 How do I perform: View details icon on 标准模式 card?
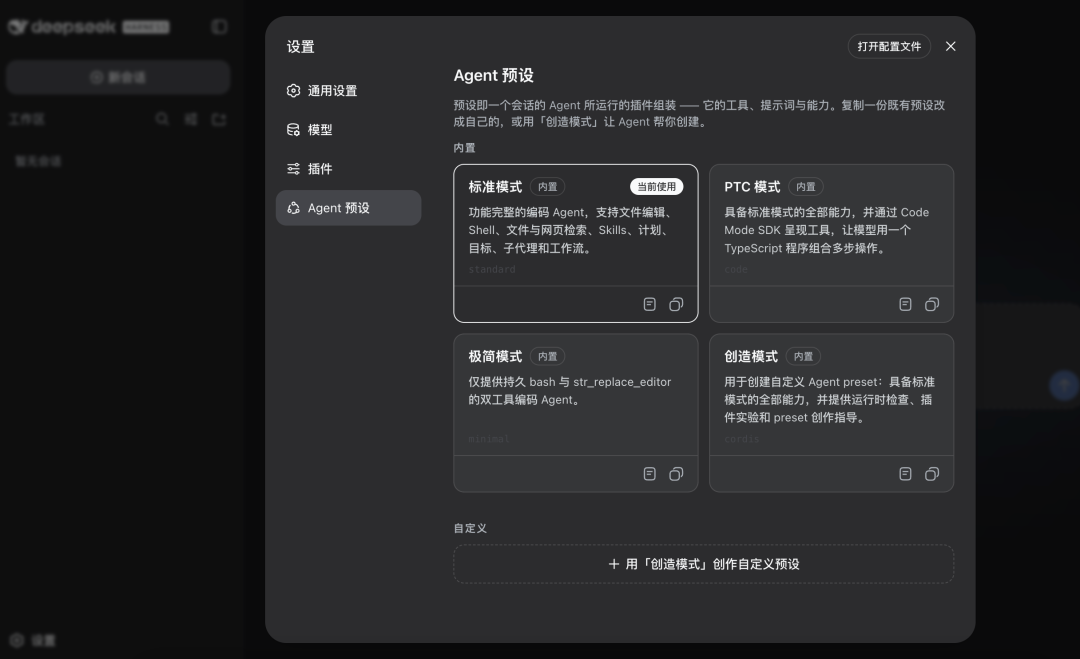650,304
